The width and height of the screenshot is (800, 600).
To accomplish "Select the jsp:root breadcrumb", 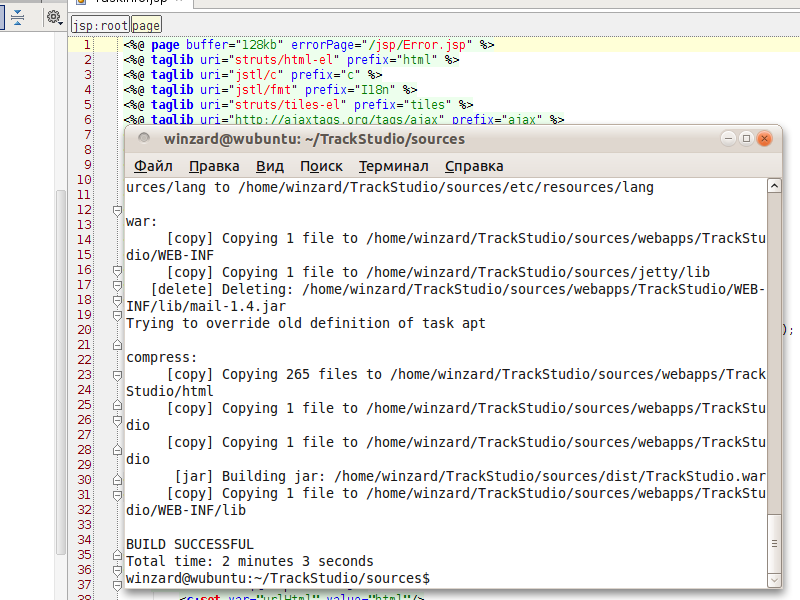I will coord(99,25).
